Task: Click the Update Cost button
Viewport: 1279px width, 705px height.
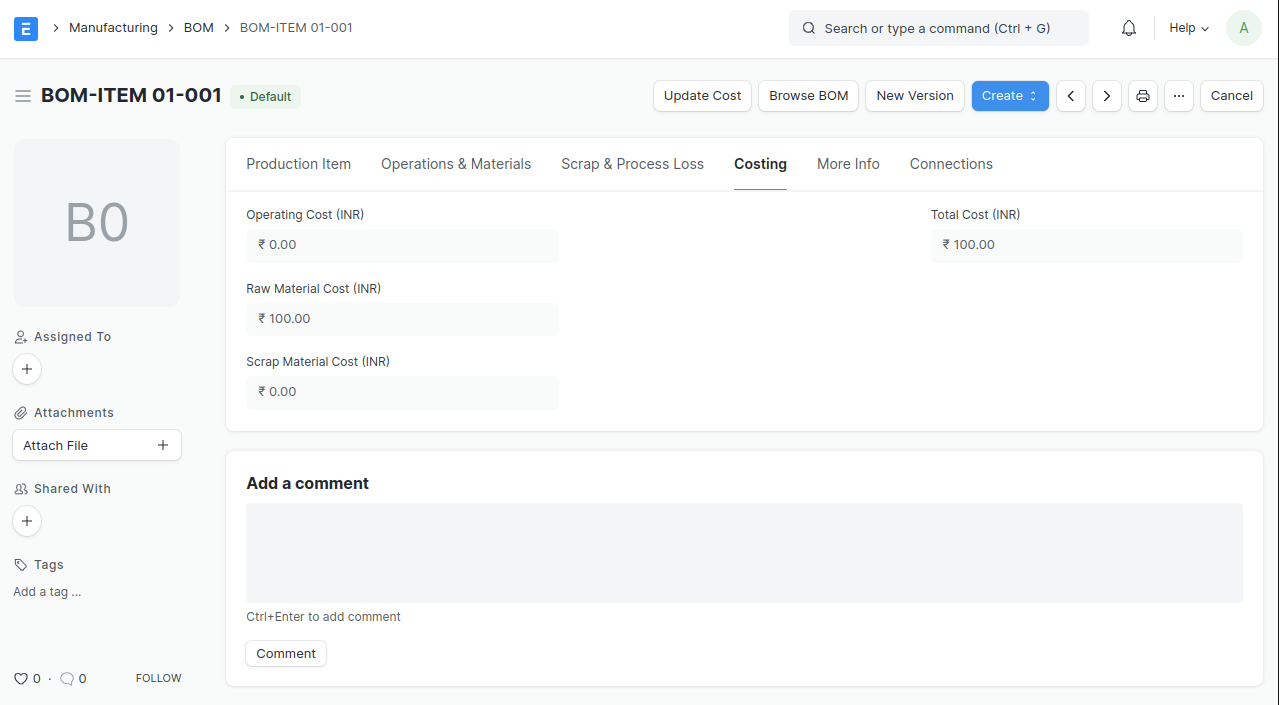Action: coord(701,95)
